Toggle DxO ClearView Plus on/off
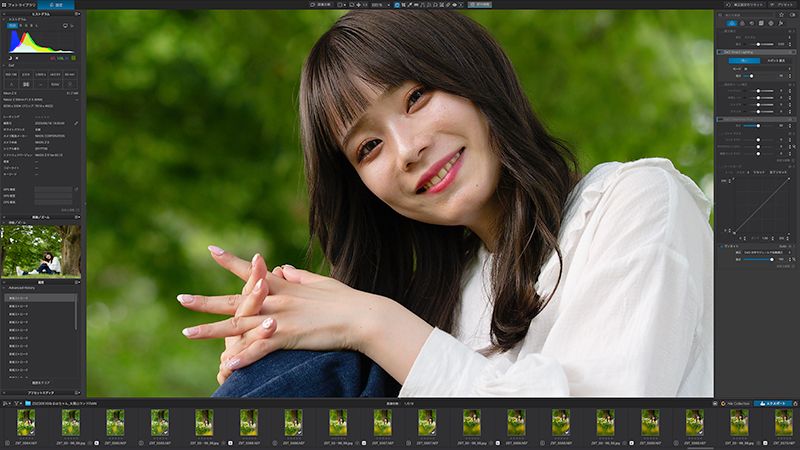800x450 pixels. [x=721, y=119]
